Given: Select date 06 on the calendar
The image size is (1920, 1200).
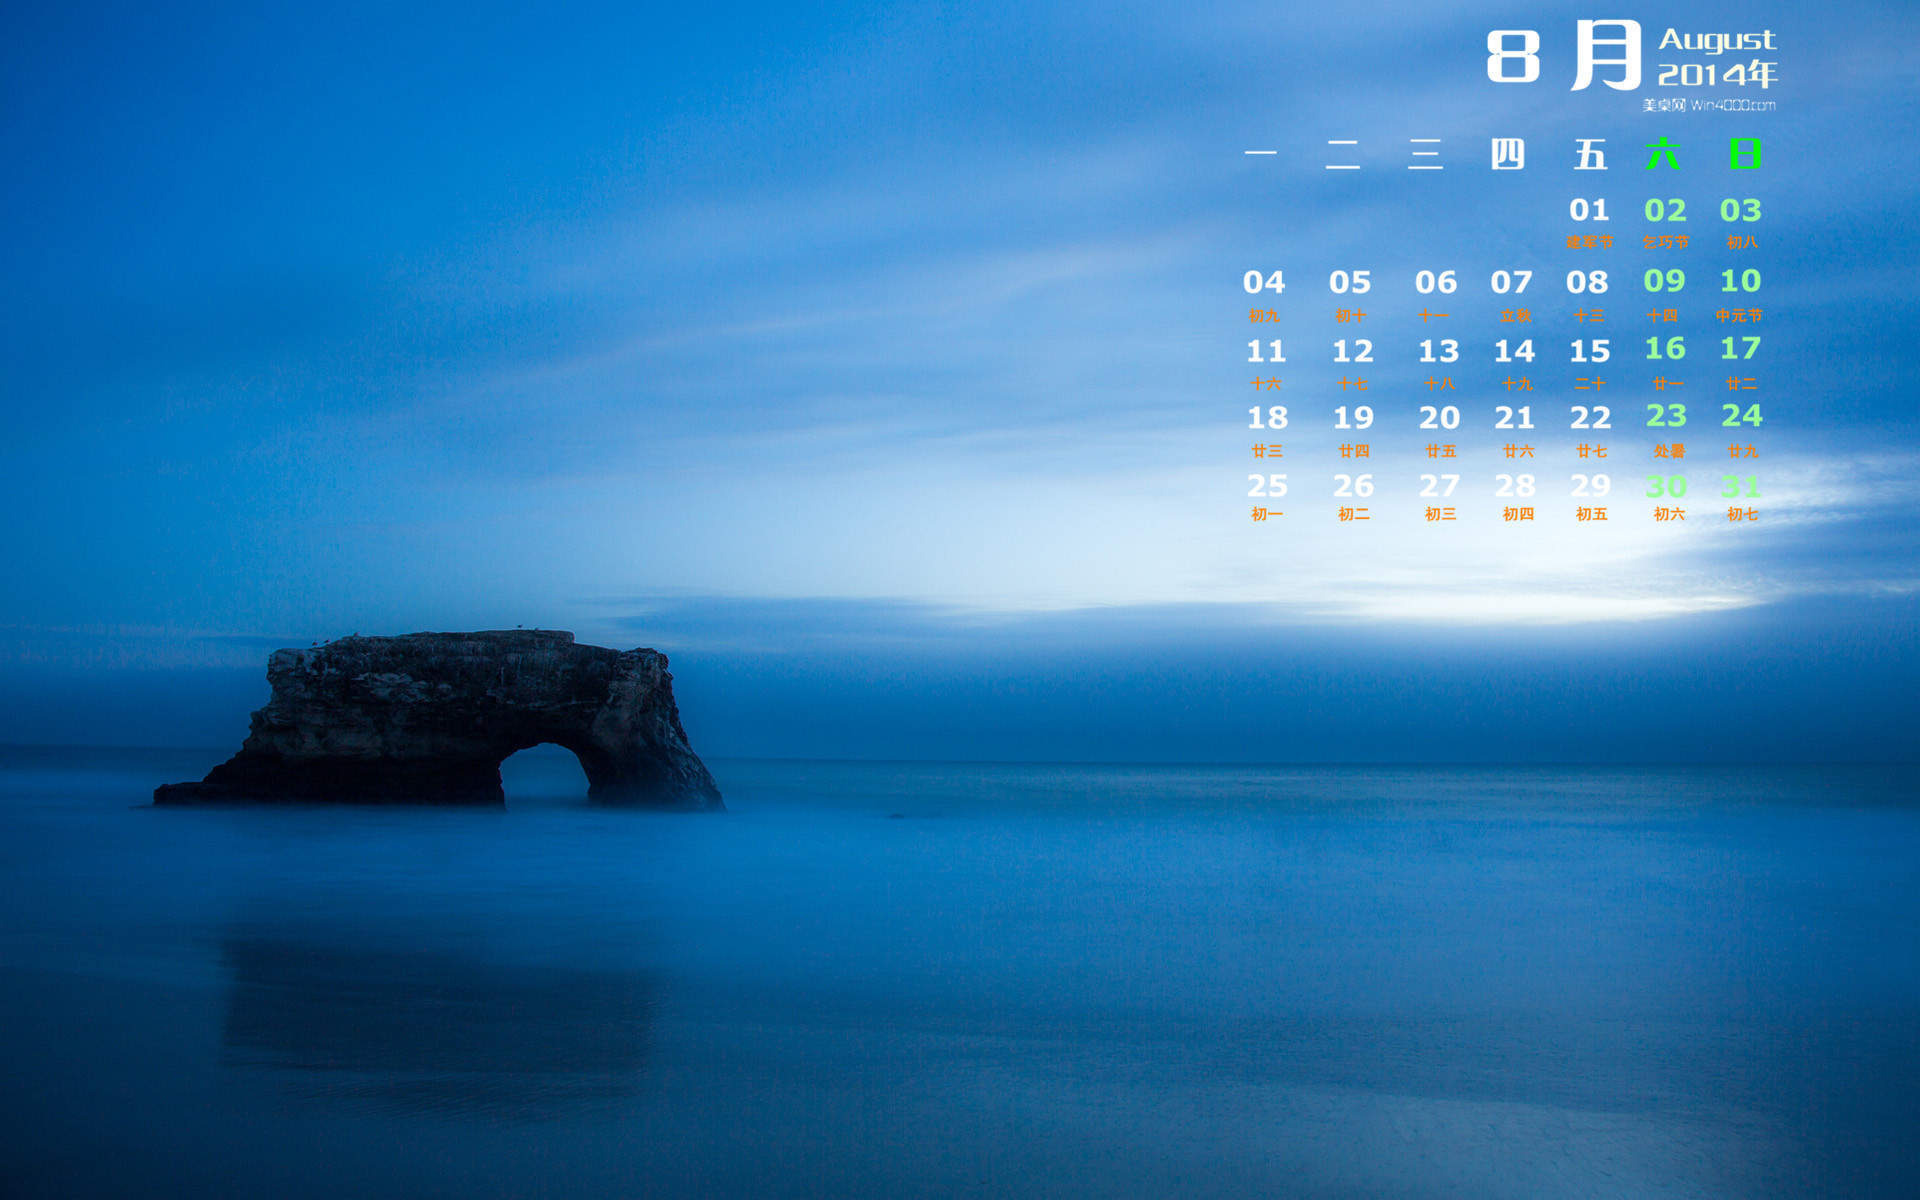Looking at the screenshot, I should (1436, 282).
